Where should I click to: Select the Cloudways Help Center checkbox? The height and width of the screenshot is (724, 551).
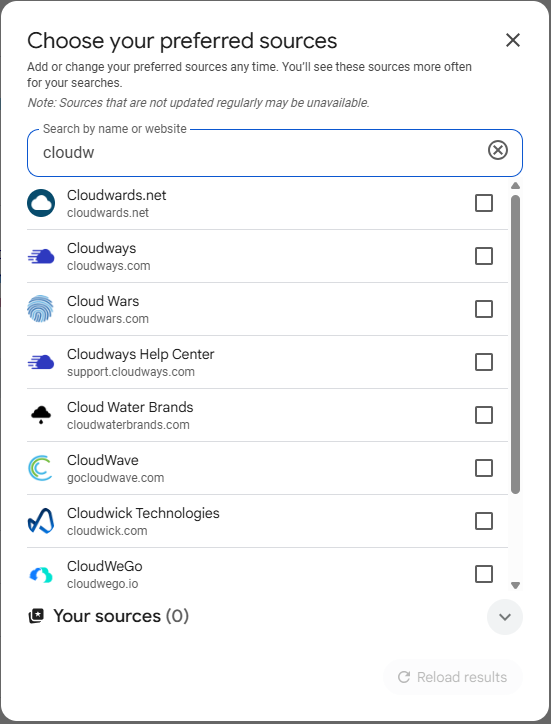click(484, 362)
